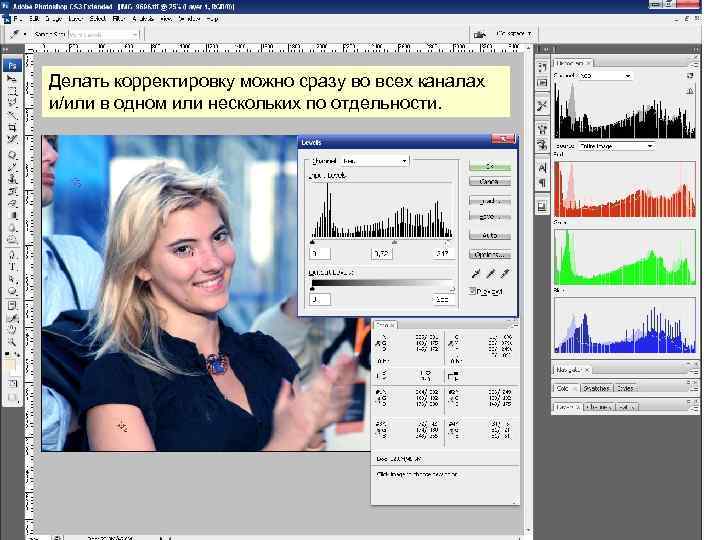
Task: Select the Pen tool
Action: click(x=12, y=255)
